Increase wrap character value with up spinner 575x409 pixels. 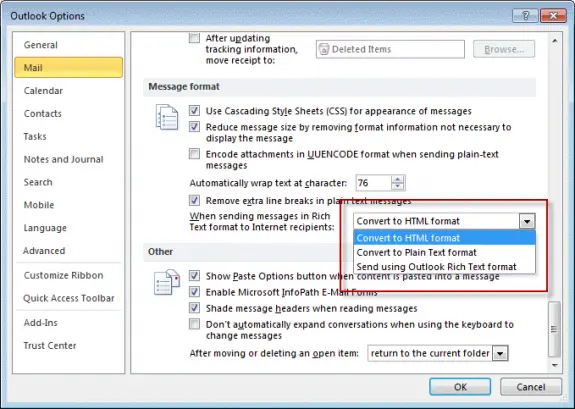click(398, 179)
